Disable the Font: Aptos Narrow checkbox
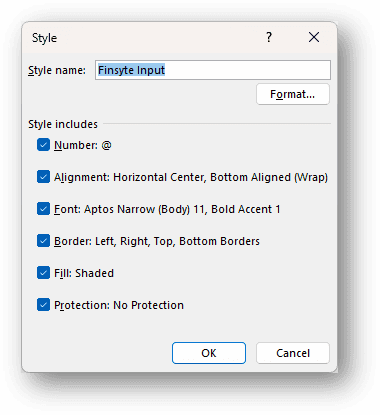 coord(43,209)
